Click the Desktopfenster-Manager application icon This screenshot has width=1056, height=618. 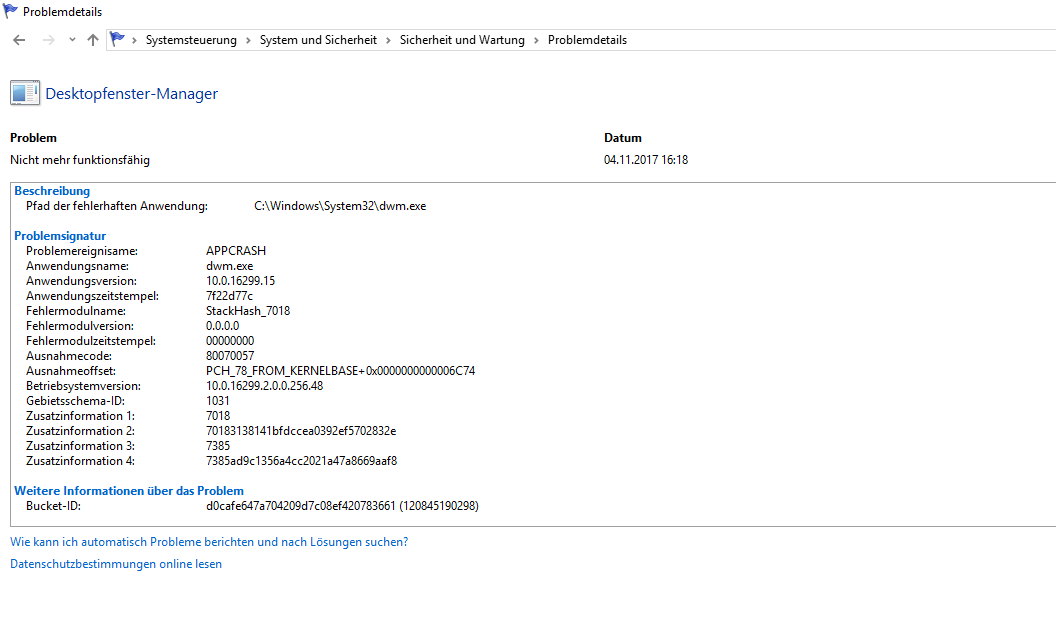point(25,93)
